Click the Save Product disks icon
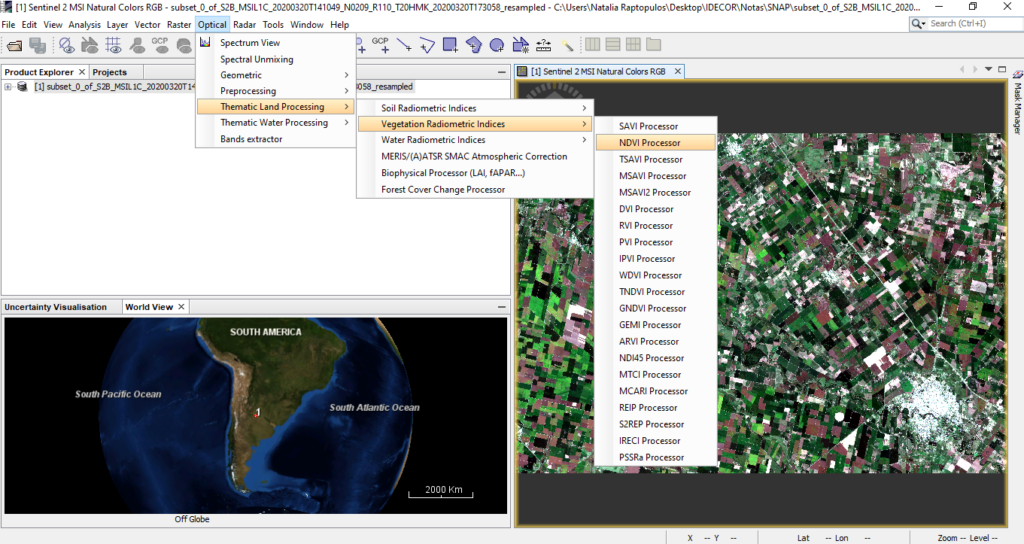 [38, 45]
